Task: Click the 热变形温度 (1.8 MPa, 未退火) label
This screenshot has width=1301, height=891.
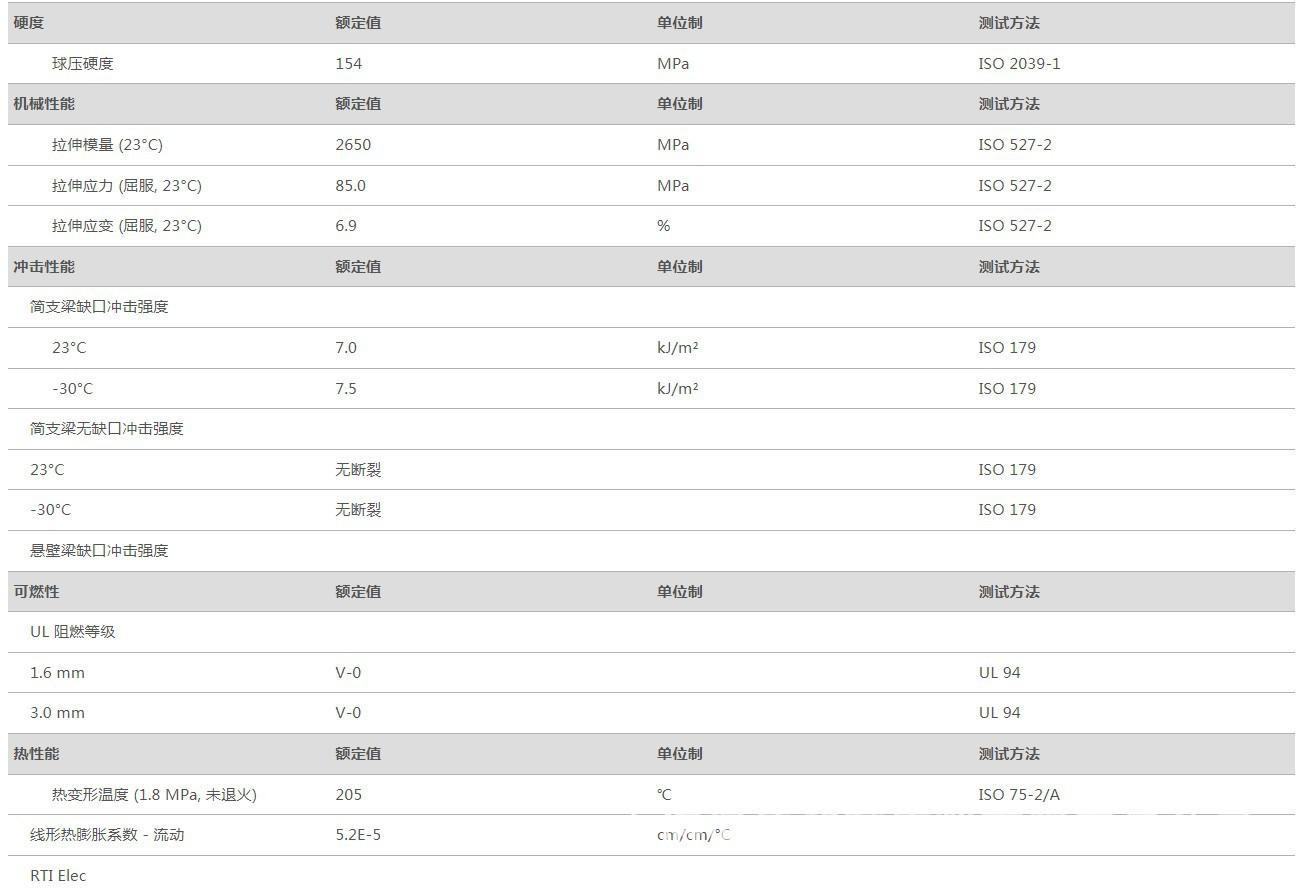Action: coord(154,795)
